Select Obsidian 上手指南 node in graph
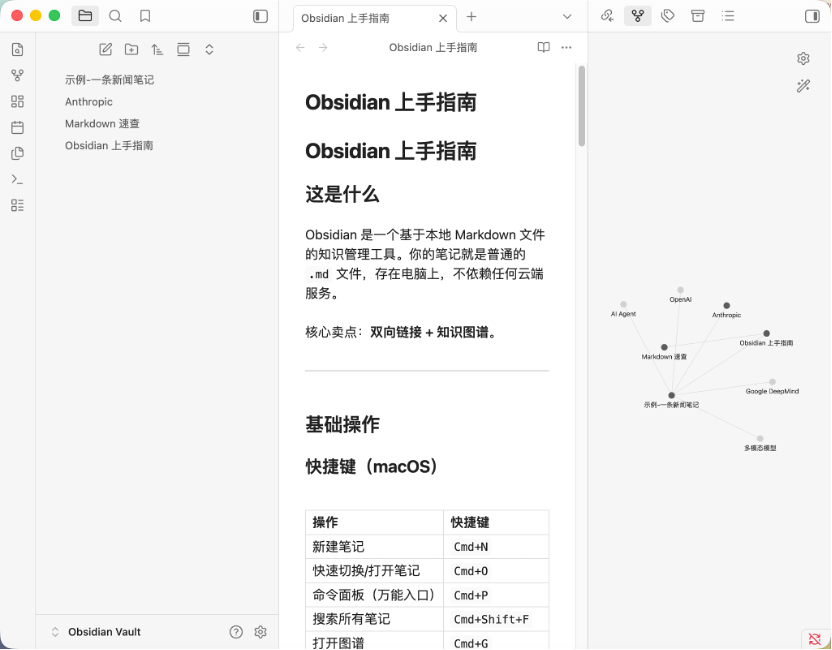This screenshot has width=832, height=650. [x=767, y=334]
